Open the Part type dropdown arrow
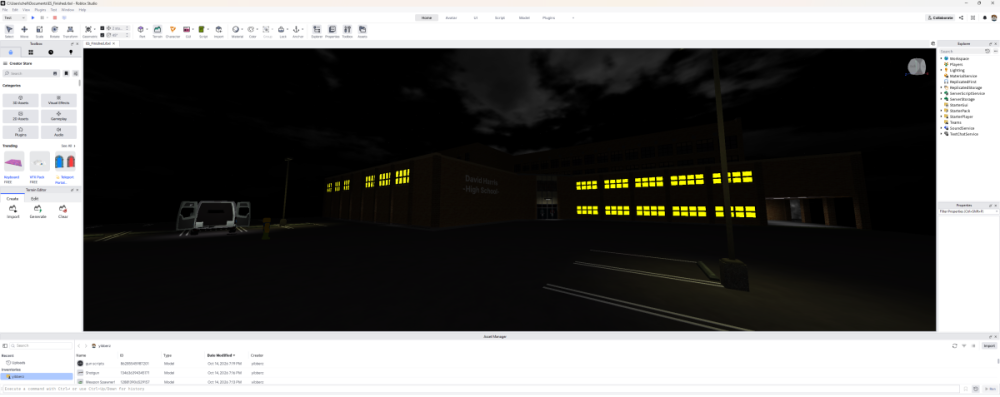This screenshot has height=397, width=1000. pos(147,29)
